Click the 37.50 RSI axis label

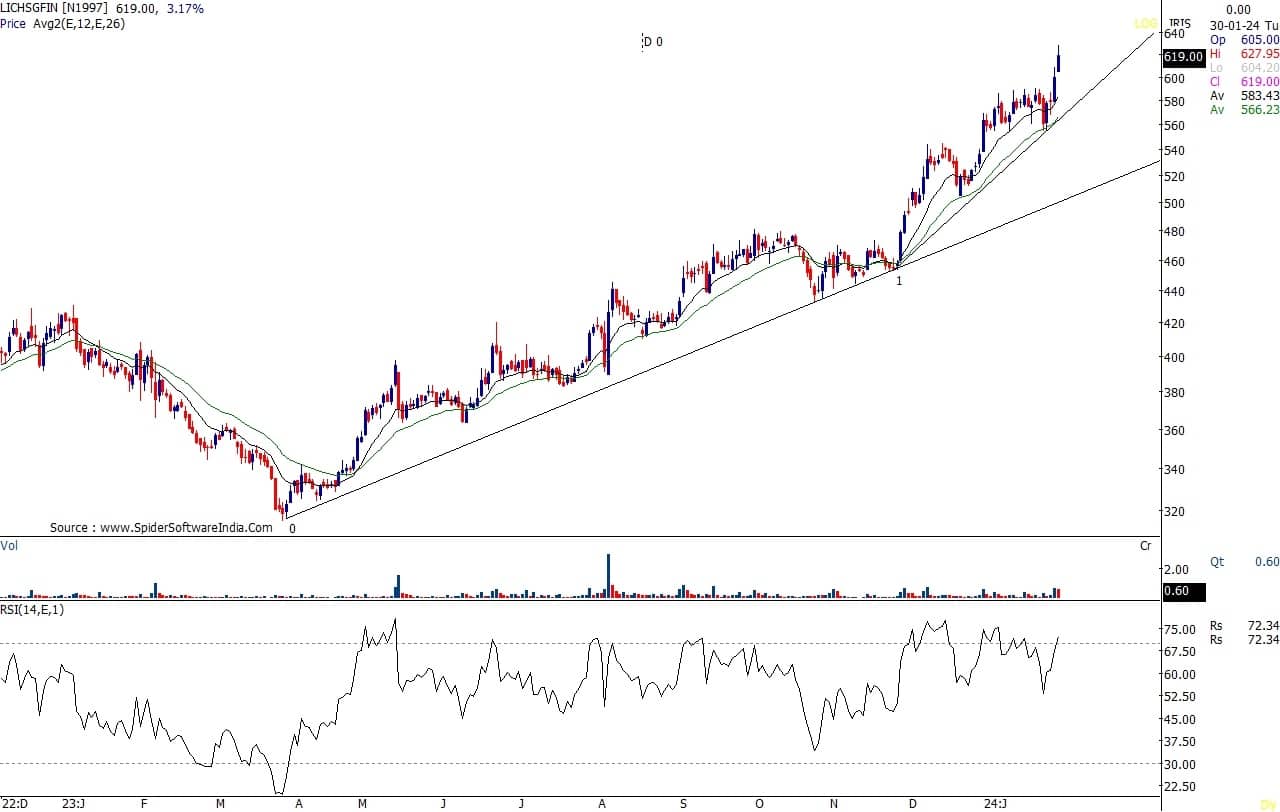[x=1179, y=742]
